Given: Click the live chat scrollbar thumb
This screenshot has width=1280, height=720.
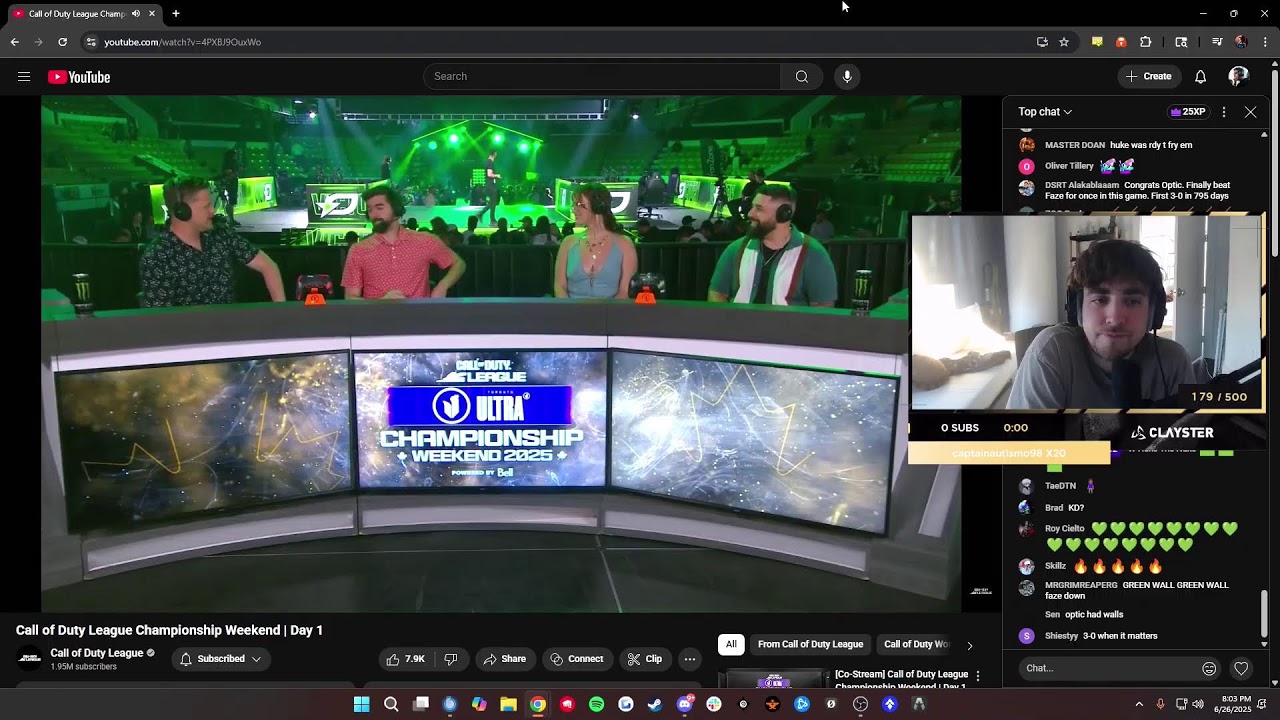Looking at the screenshot, I should click(1264, 612).
